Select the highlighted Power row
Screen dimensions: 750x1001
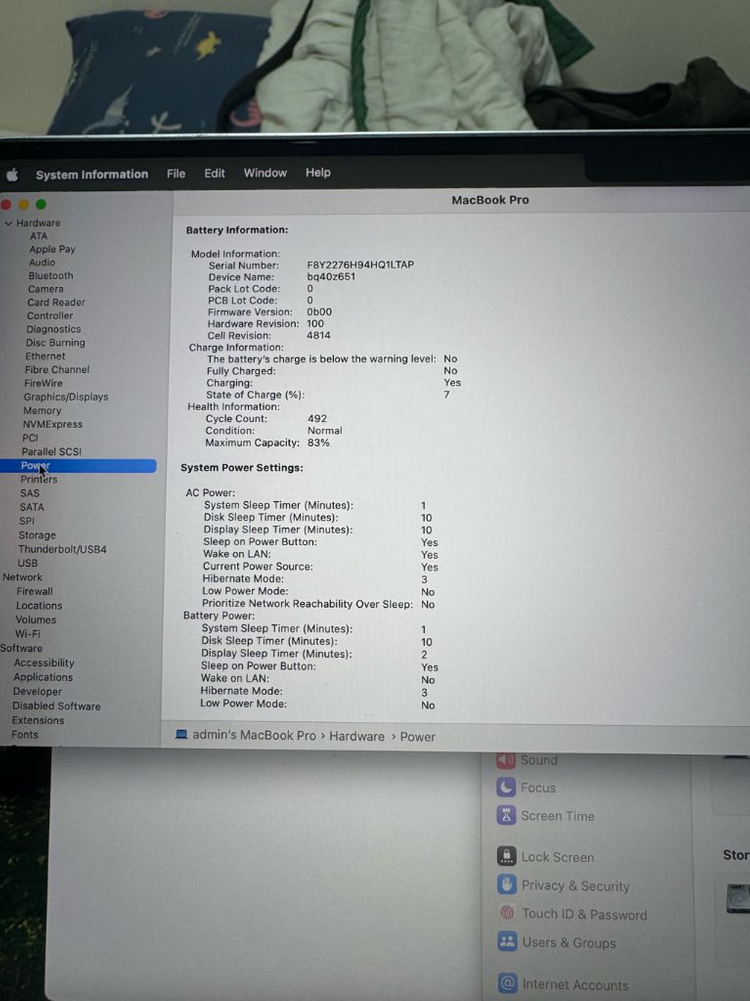(x=79, y=466)
